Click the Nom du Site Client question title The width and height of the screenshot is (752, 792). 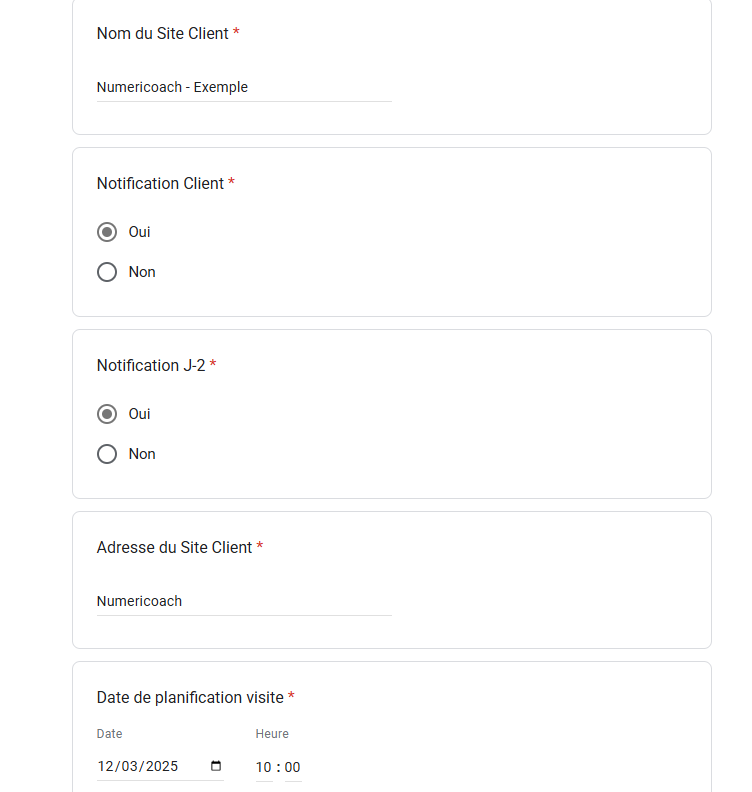coord(163,33)
